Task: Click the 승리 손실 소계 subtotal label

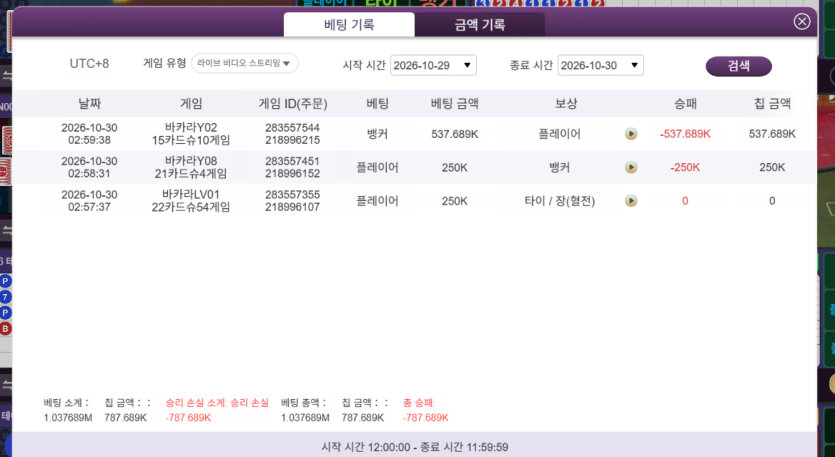Action: pyautogui.click(x=217, y=403)
